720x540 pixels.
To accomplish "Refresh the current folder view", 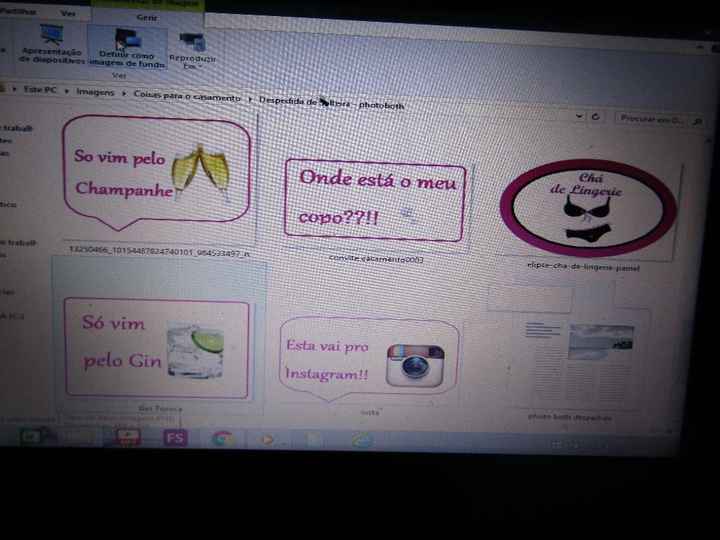I will pyautogui.click(x=596, y=117).
